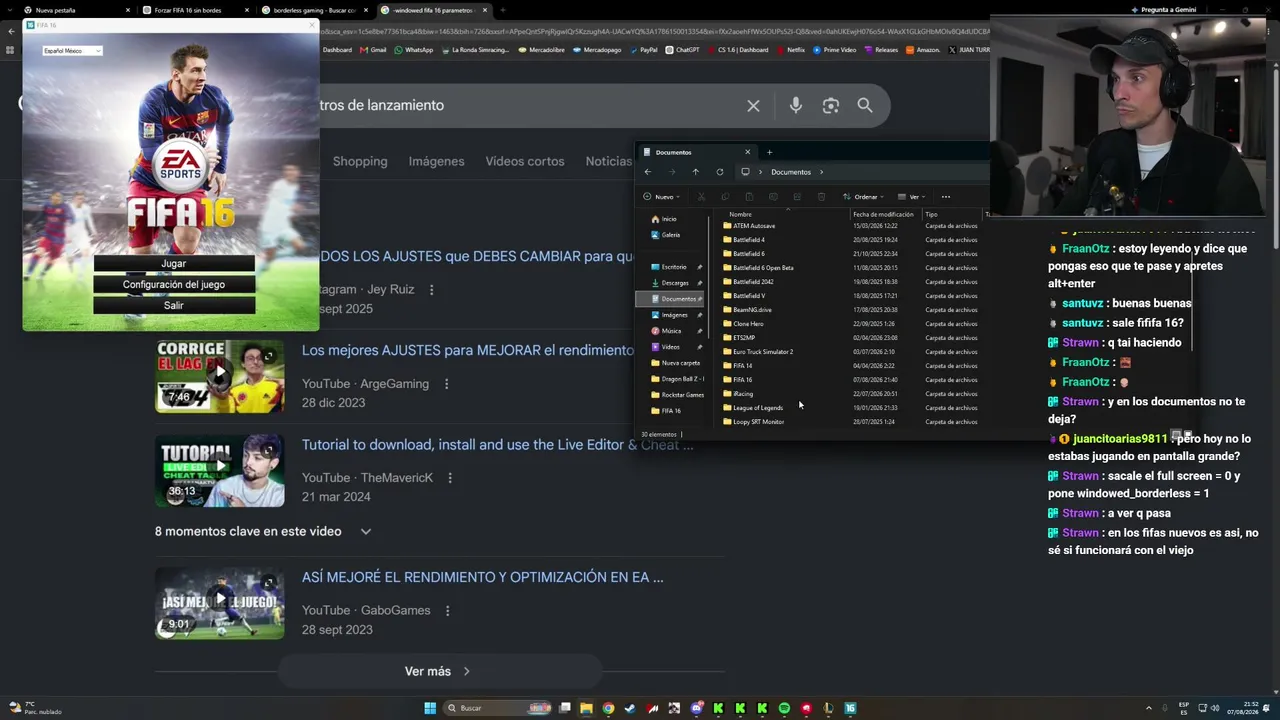Open options menu for ArgeGaming result
The height and width of the screenshot is (720, 1280).
pos(446,384)
